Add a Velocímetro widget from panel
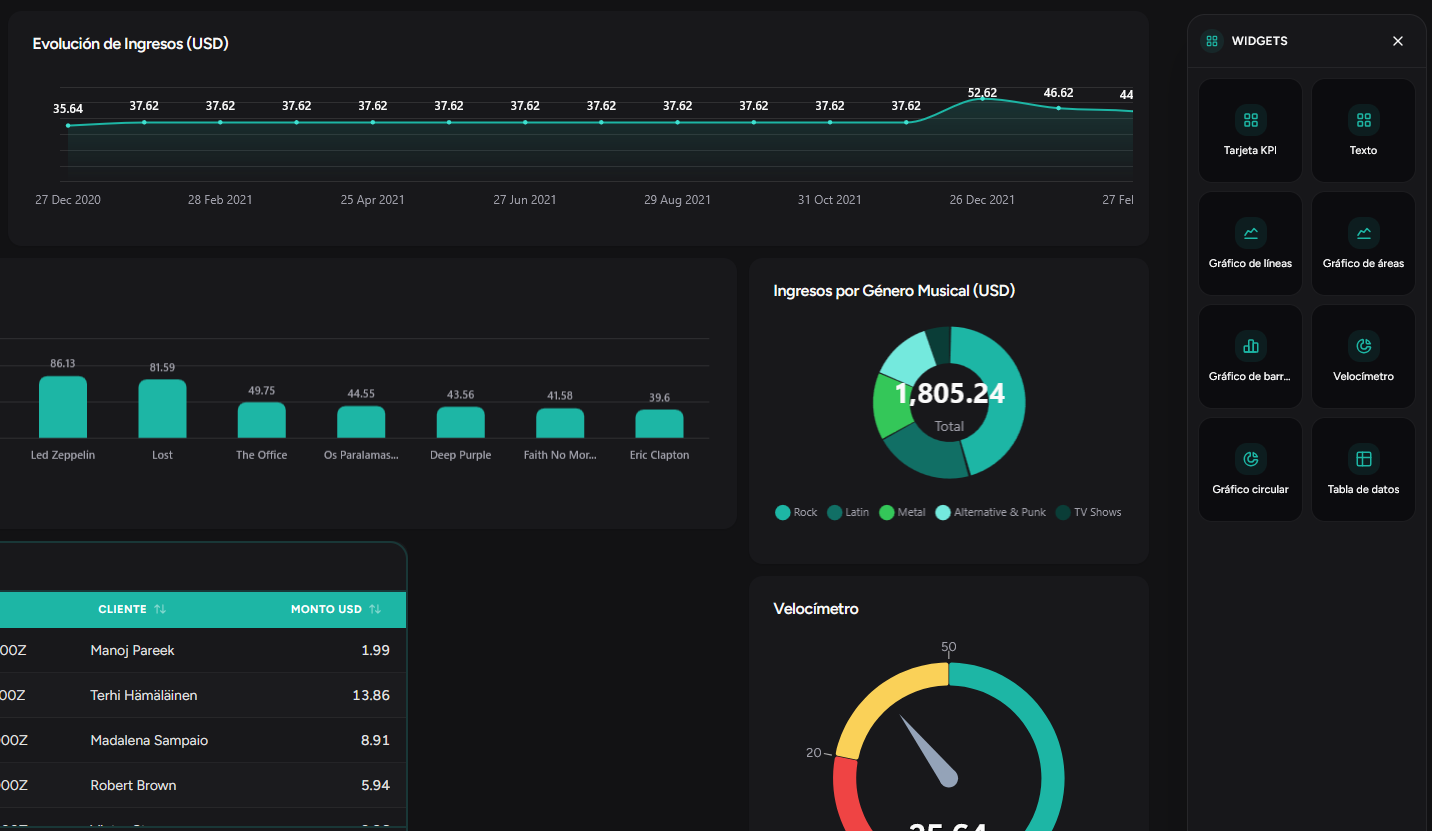This screenshot has height=831, width=1432. [x=1363, y=356]
